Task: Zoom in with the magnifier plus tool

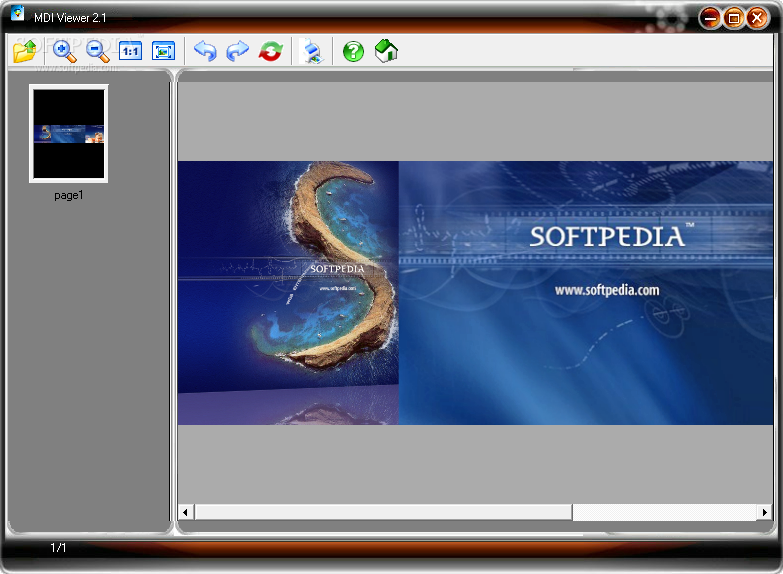Action: [65, 51]
